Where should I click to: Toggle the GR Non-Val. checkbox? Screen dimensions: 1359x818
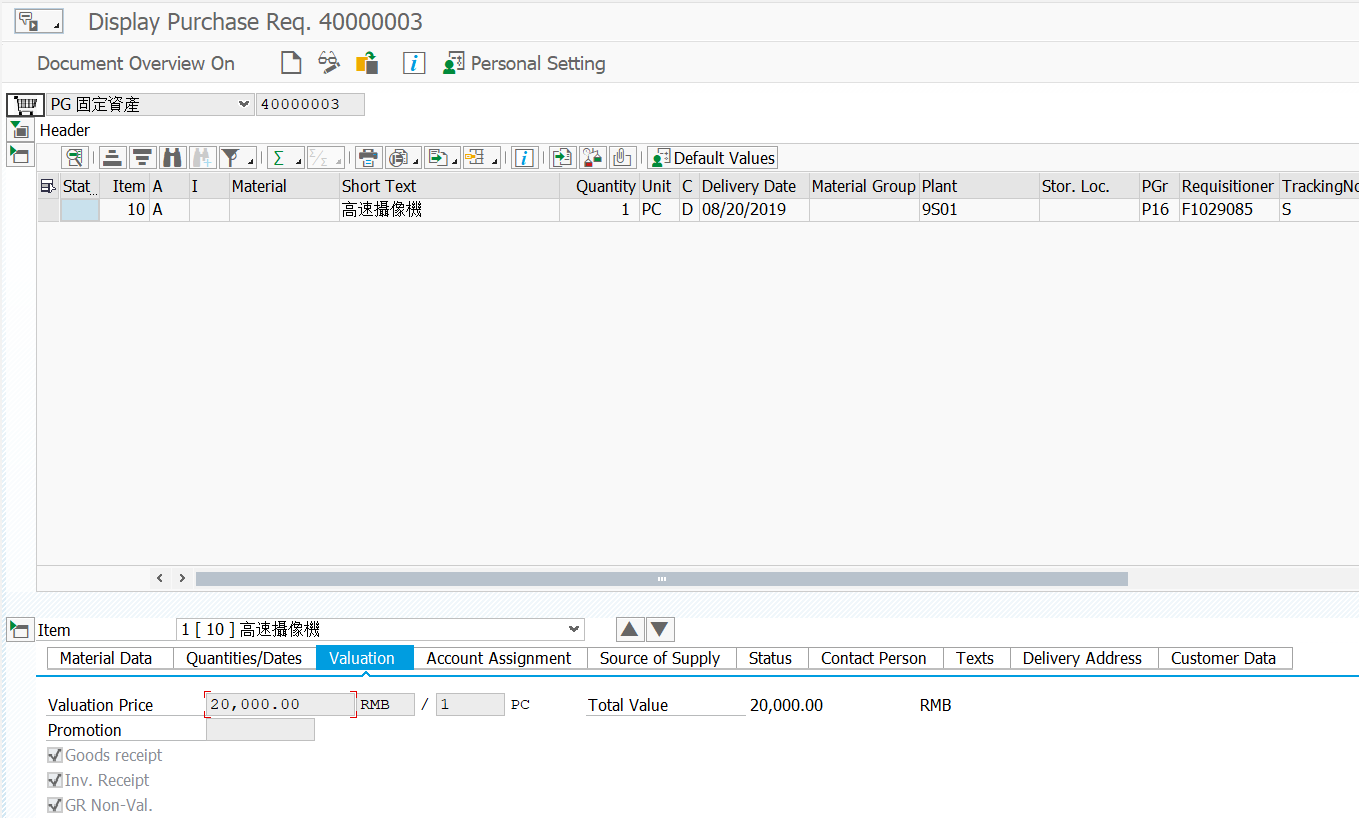[x=55, y=805]
